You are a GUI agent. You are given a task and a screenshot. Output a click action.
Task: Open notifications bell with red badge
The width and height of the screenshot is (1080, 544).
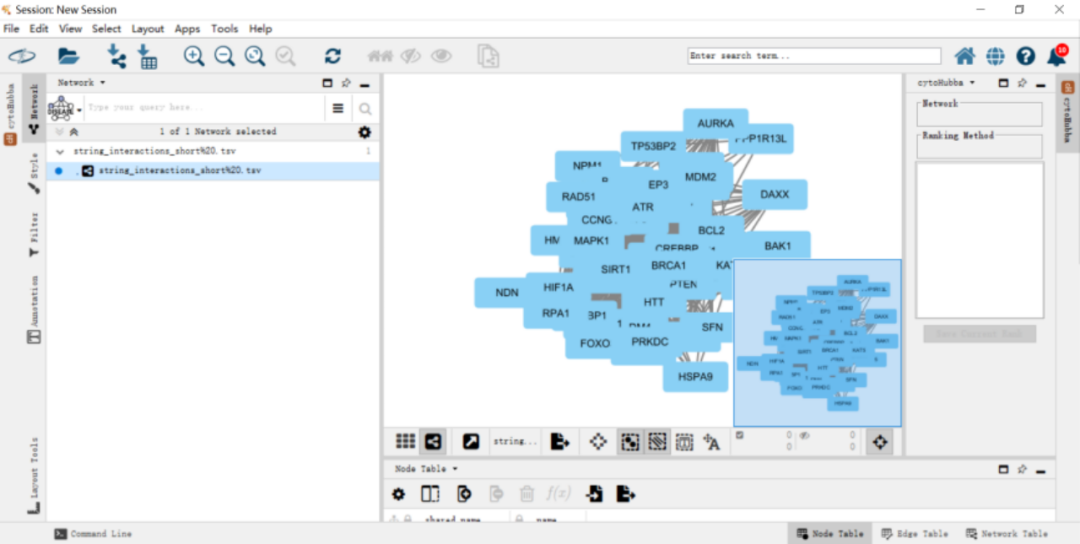(x=1057, y=54)
